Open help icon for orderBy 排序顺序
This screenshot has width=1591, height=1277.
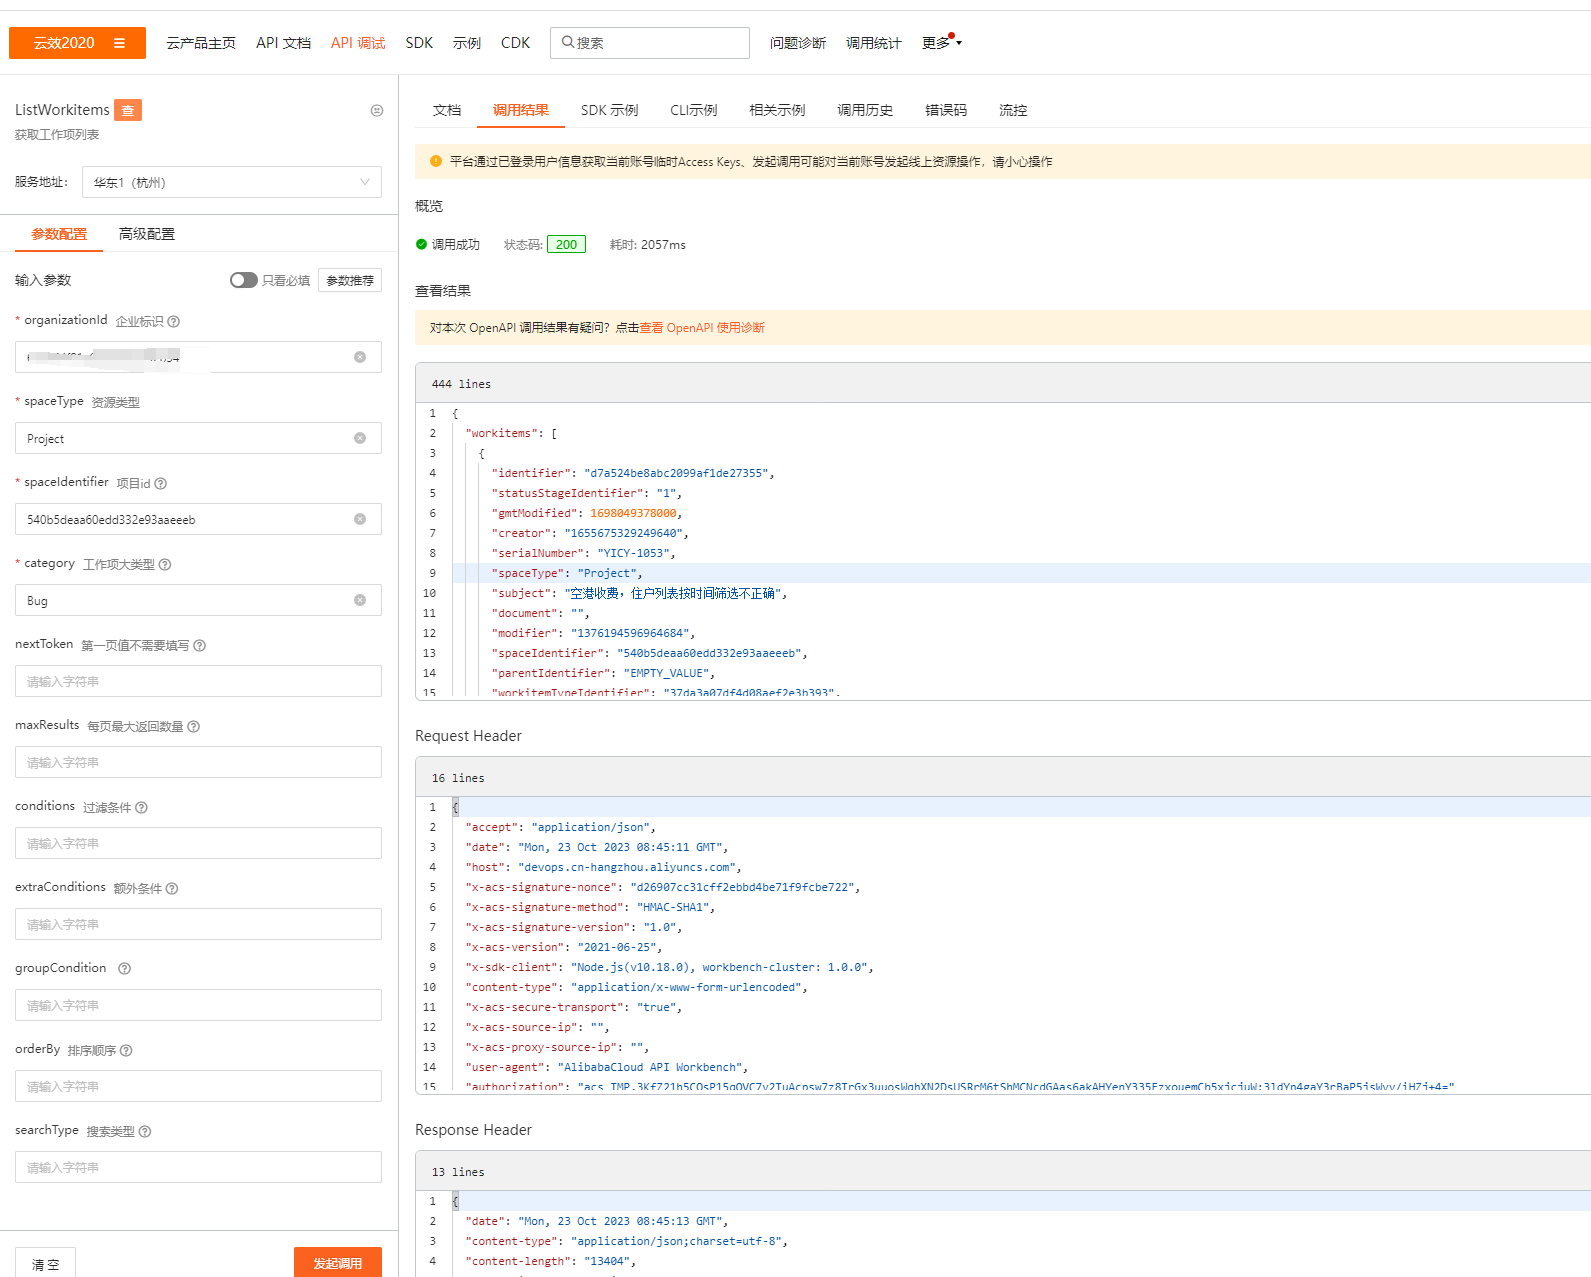click(126, 1050)
